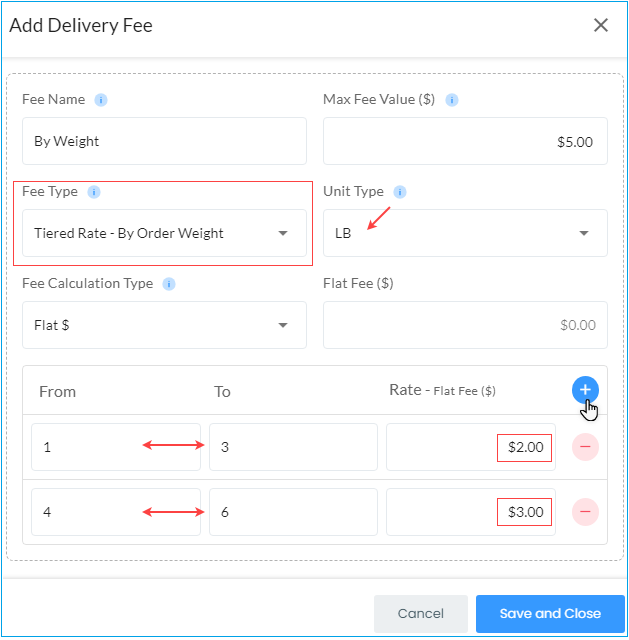Click the Fee Calculation Type info icon
Viewport: 629px width, 640px height.
click(169, 284)
